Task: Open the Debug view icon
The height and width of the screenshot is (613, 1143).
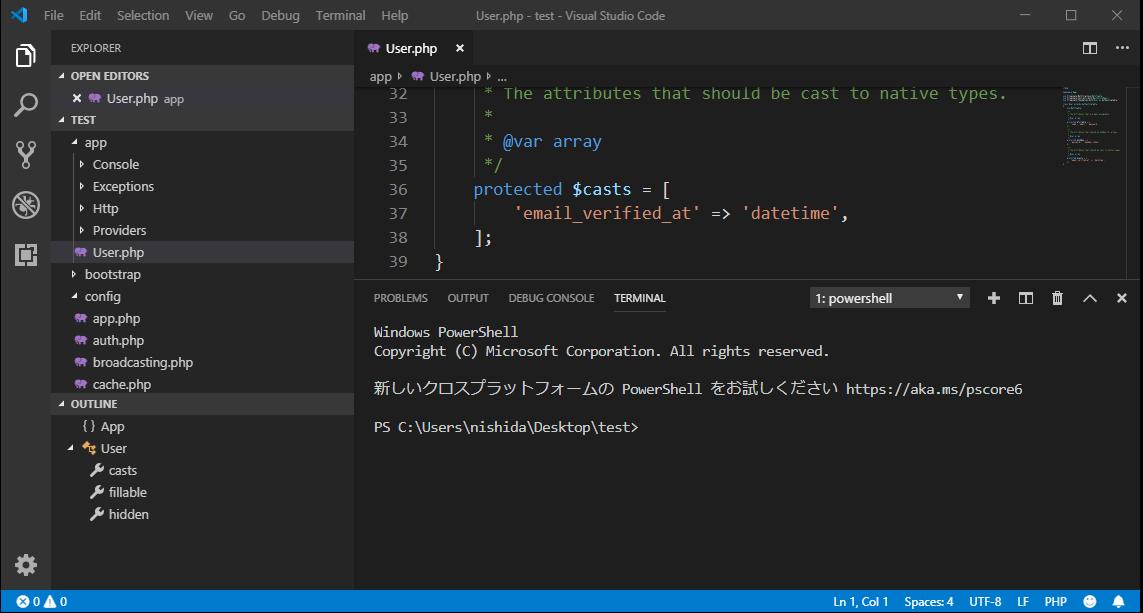Action: [26, 205]
